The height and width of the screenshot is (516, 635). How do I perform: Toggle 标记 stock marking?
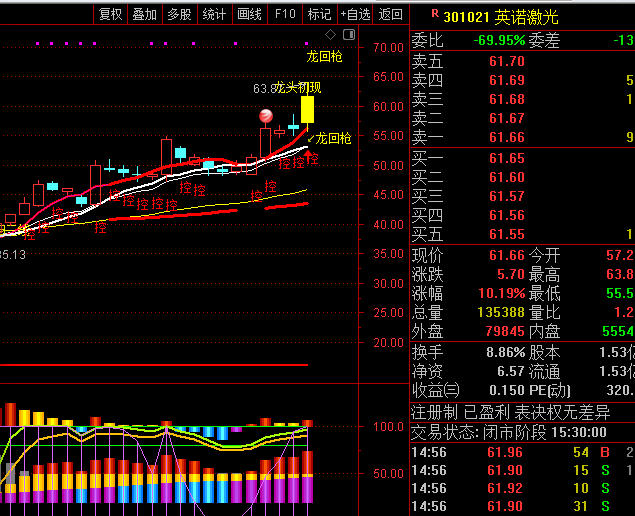tap(319, 14)
